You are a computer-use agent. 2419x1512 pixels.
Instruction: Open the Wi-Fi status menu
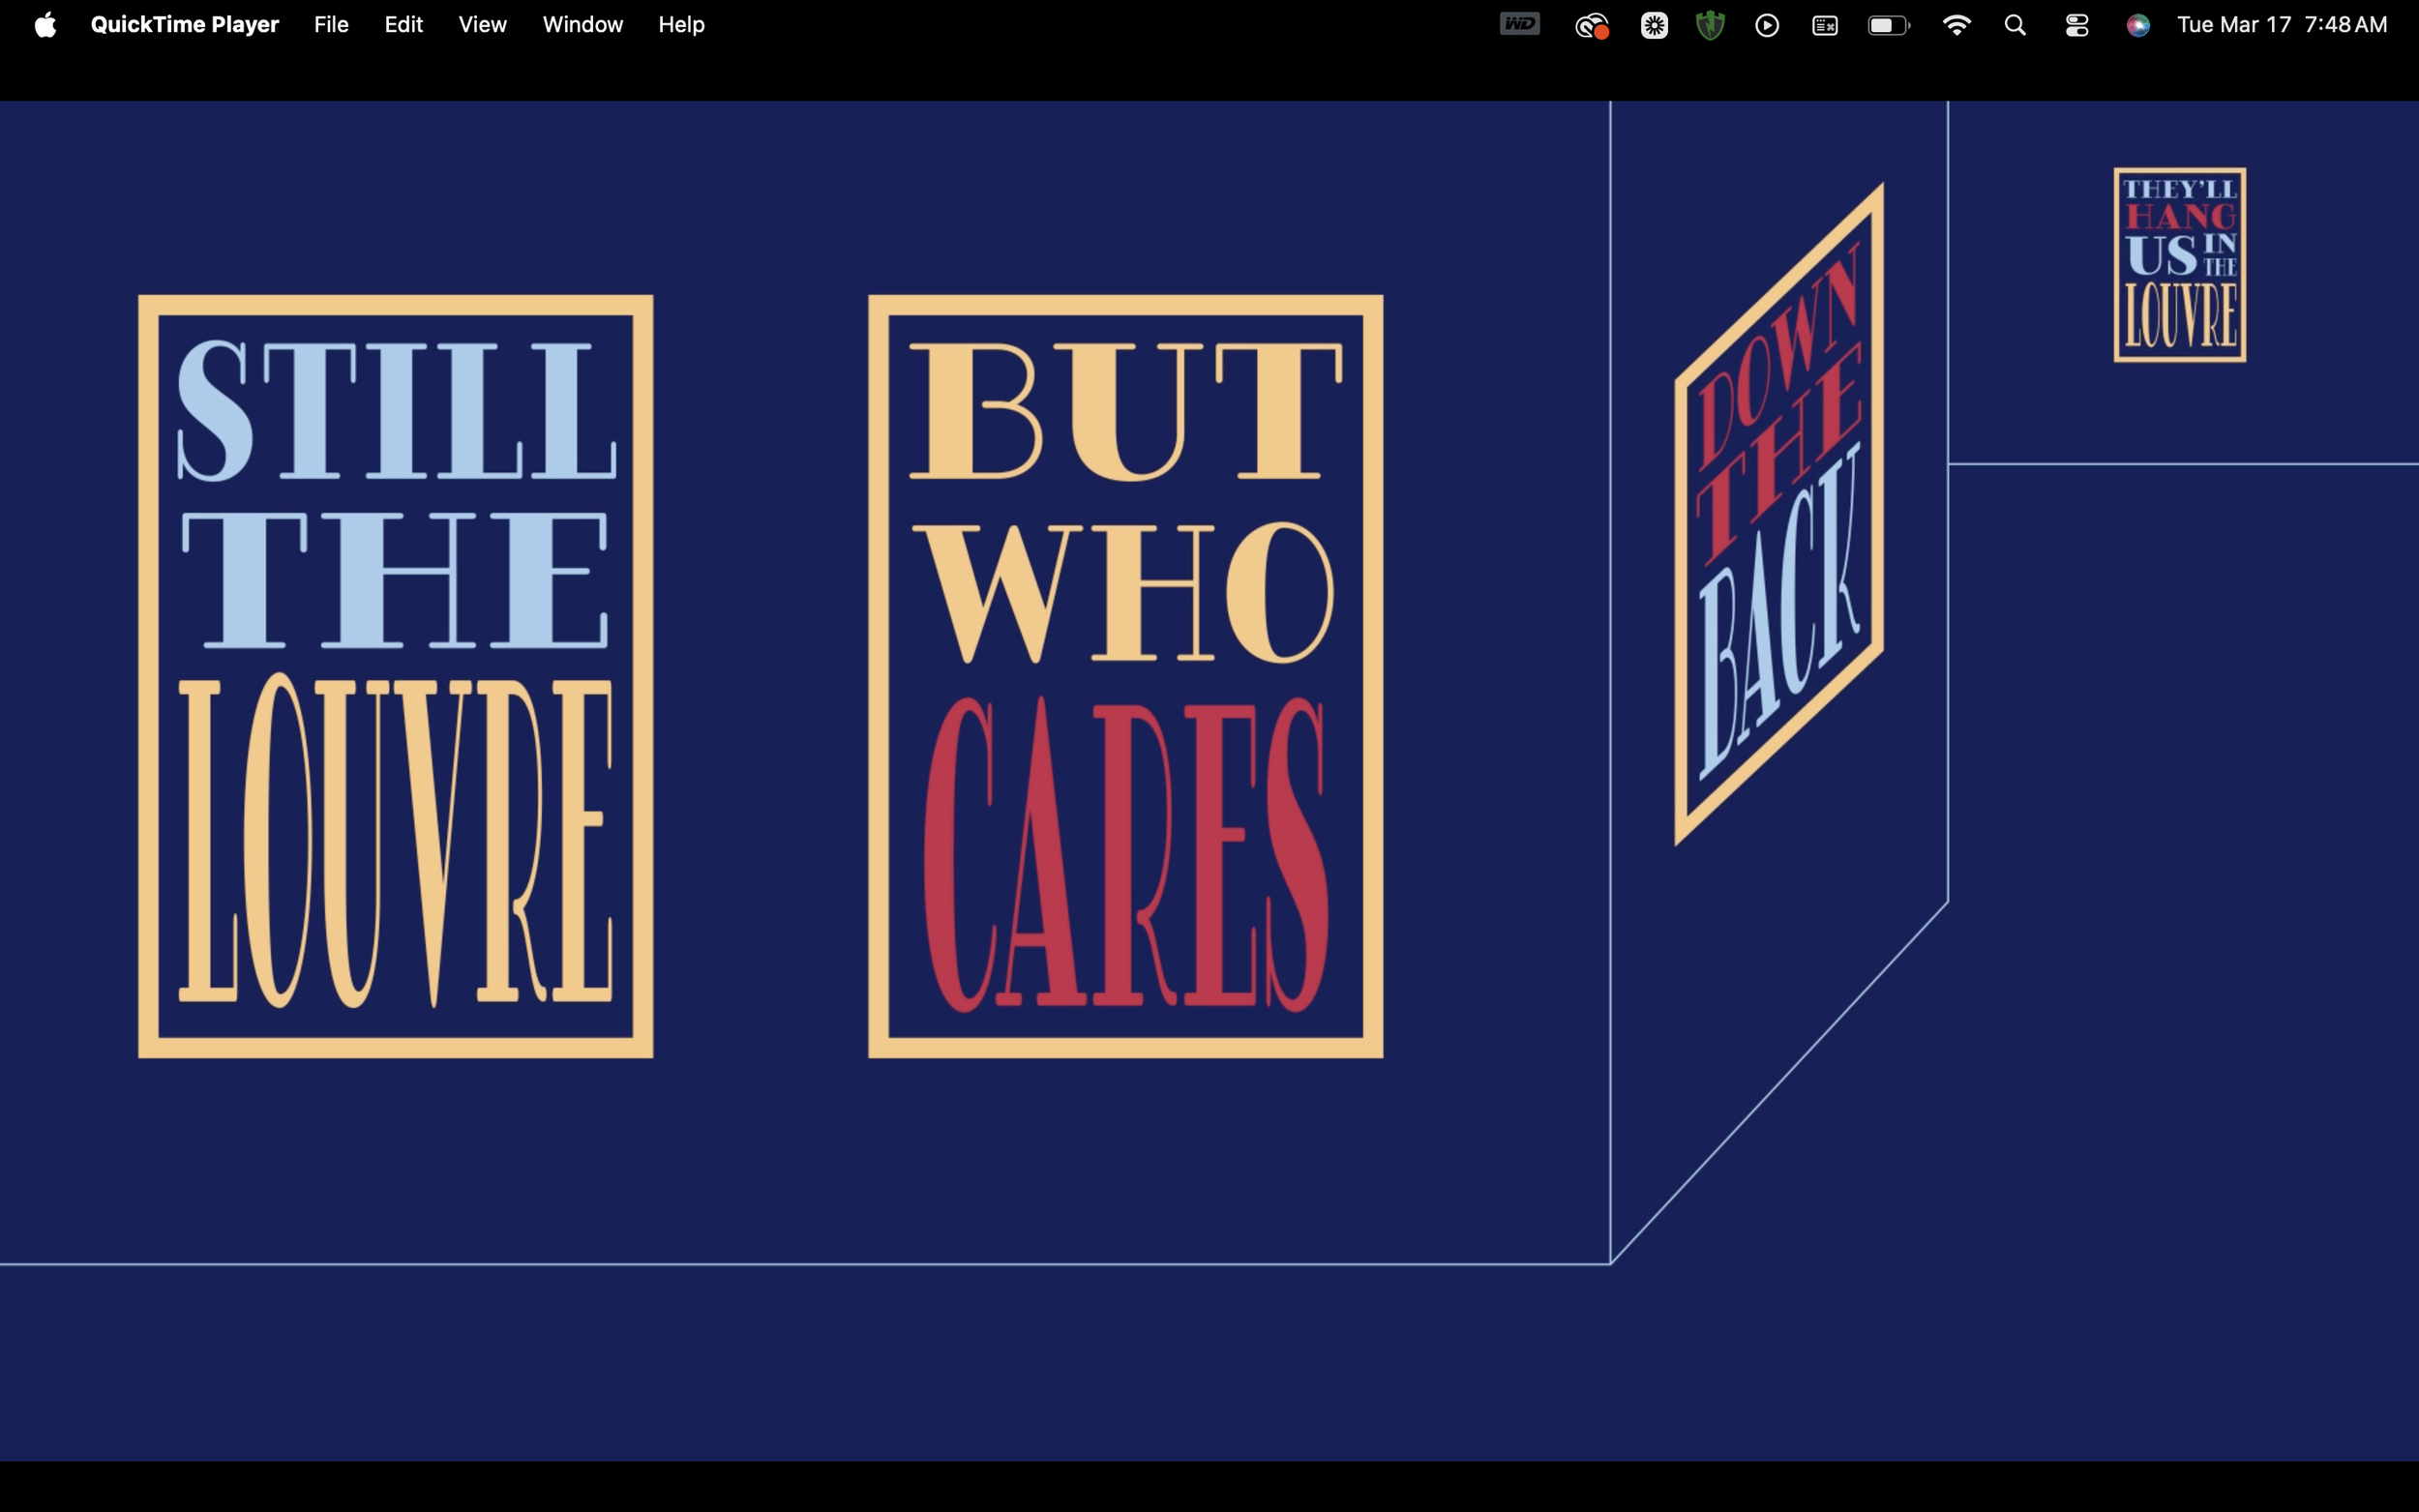(x=1956, y=26)
